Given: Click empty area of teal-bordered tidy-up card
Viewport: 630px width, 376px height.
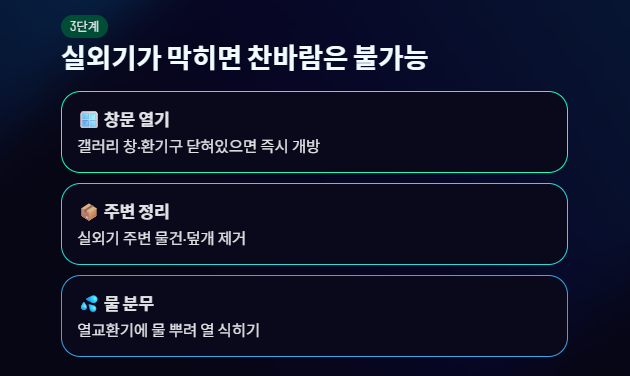Looking at the screenshot, I should tap(402, 224).
